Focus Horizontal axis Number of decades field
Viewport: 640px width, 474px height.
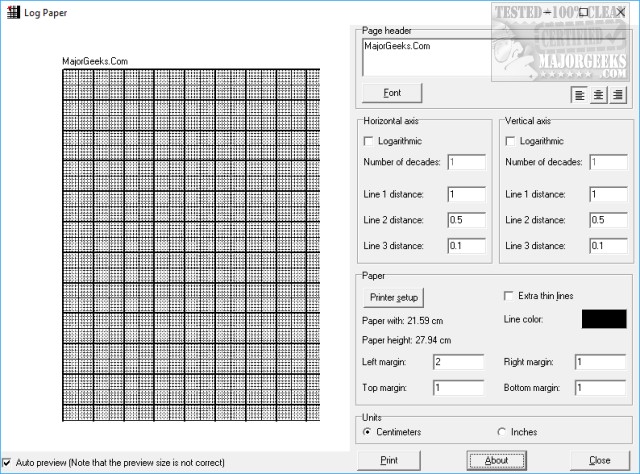(x=467, y=162)
